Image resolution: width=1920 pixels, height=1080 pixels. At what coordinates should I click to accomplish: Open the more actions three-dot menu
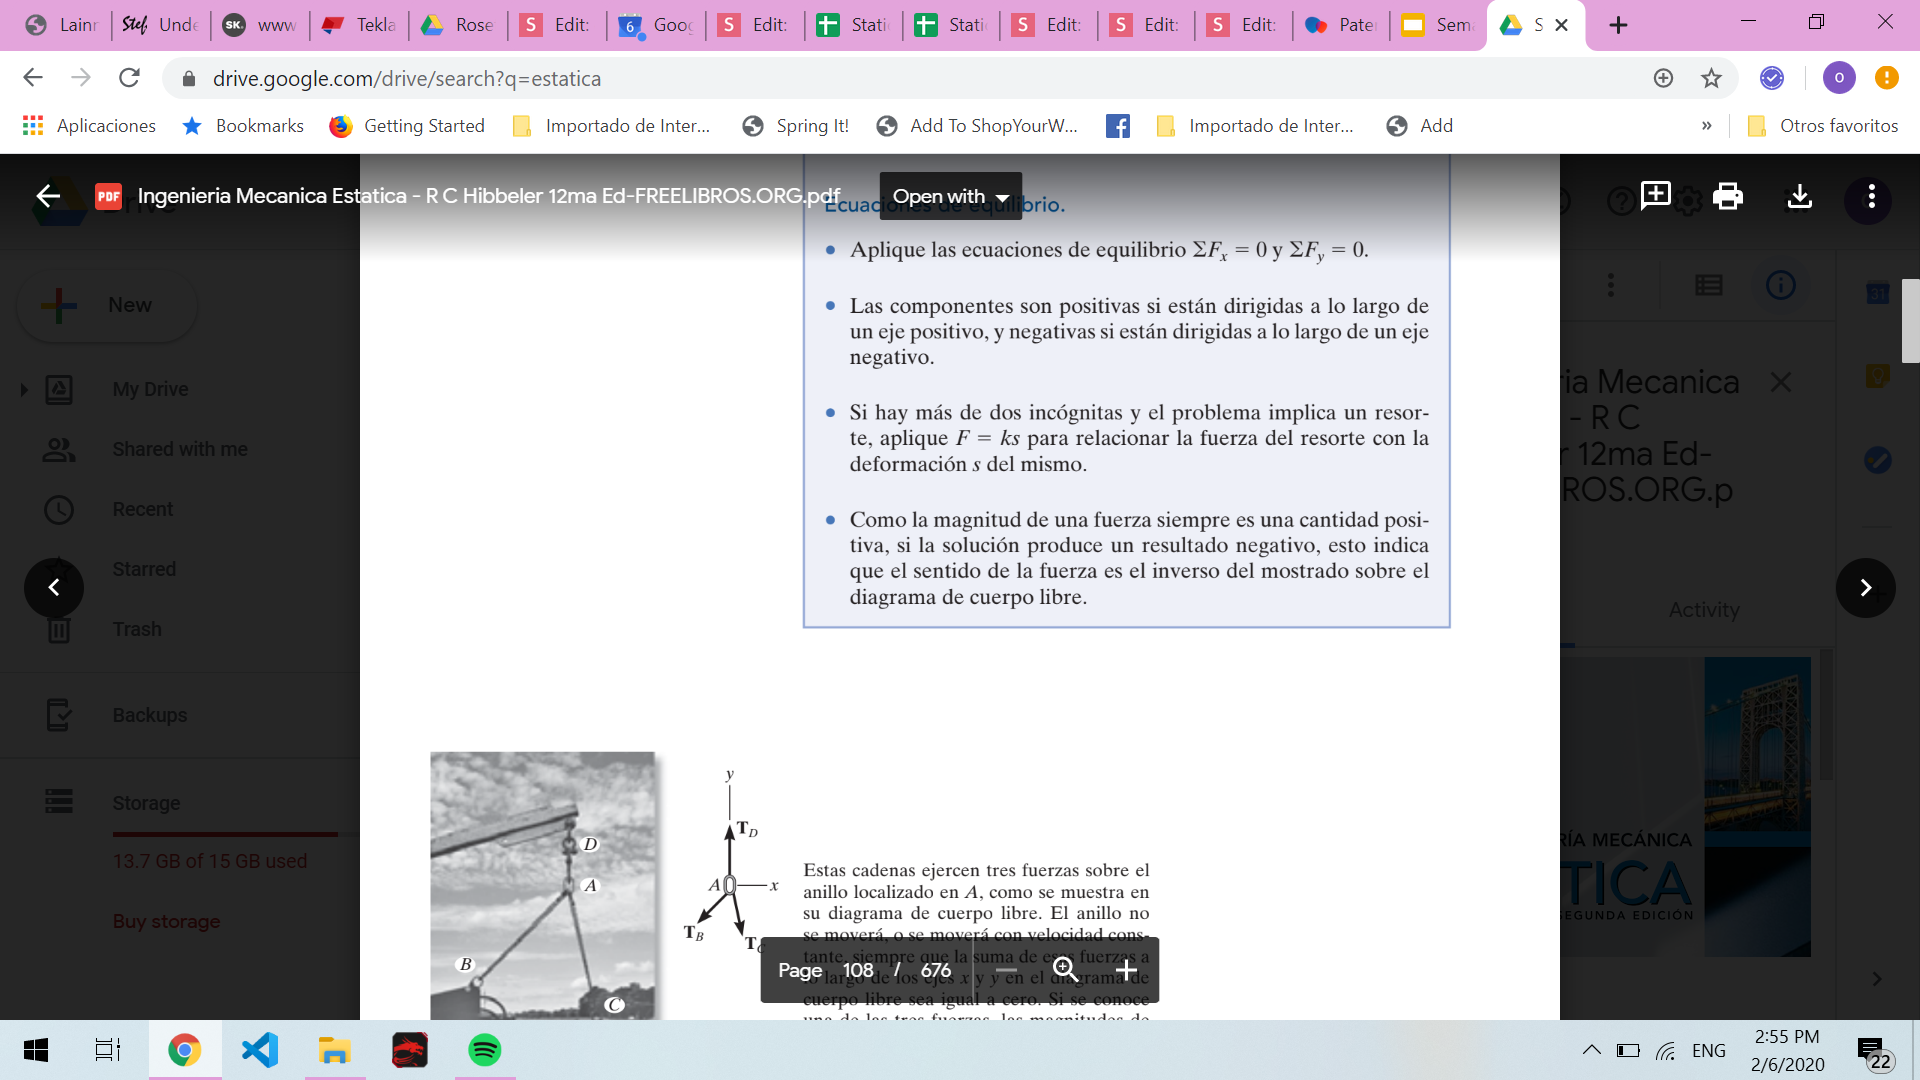[x=1871, y=196]
